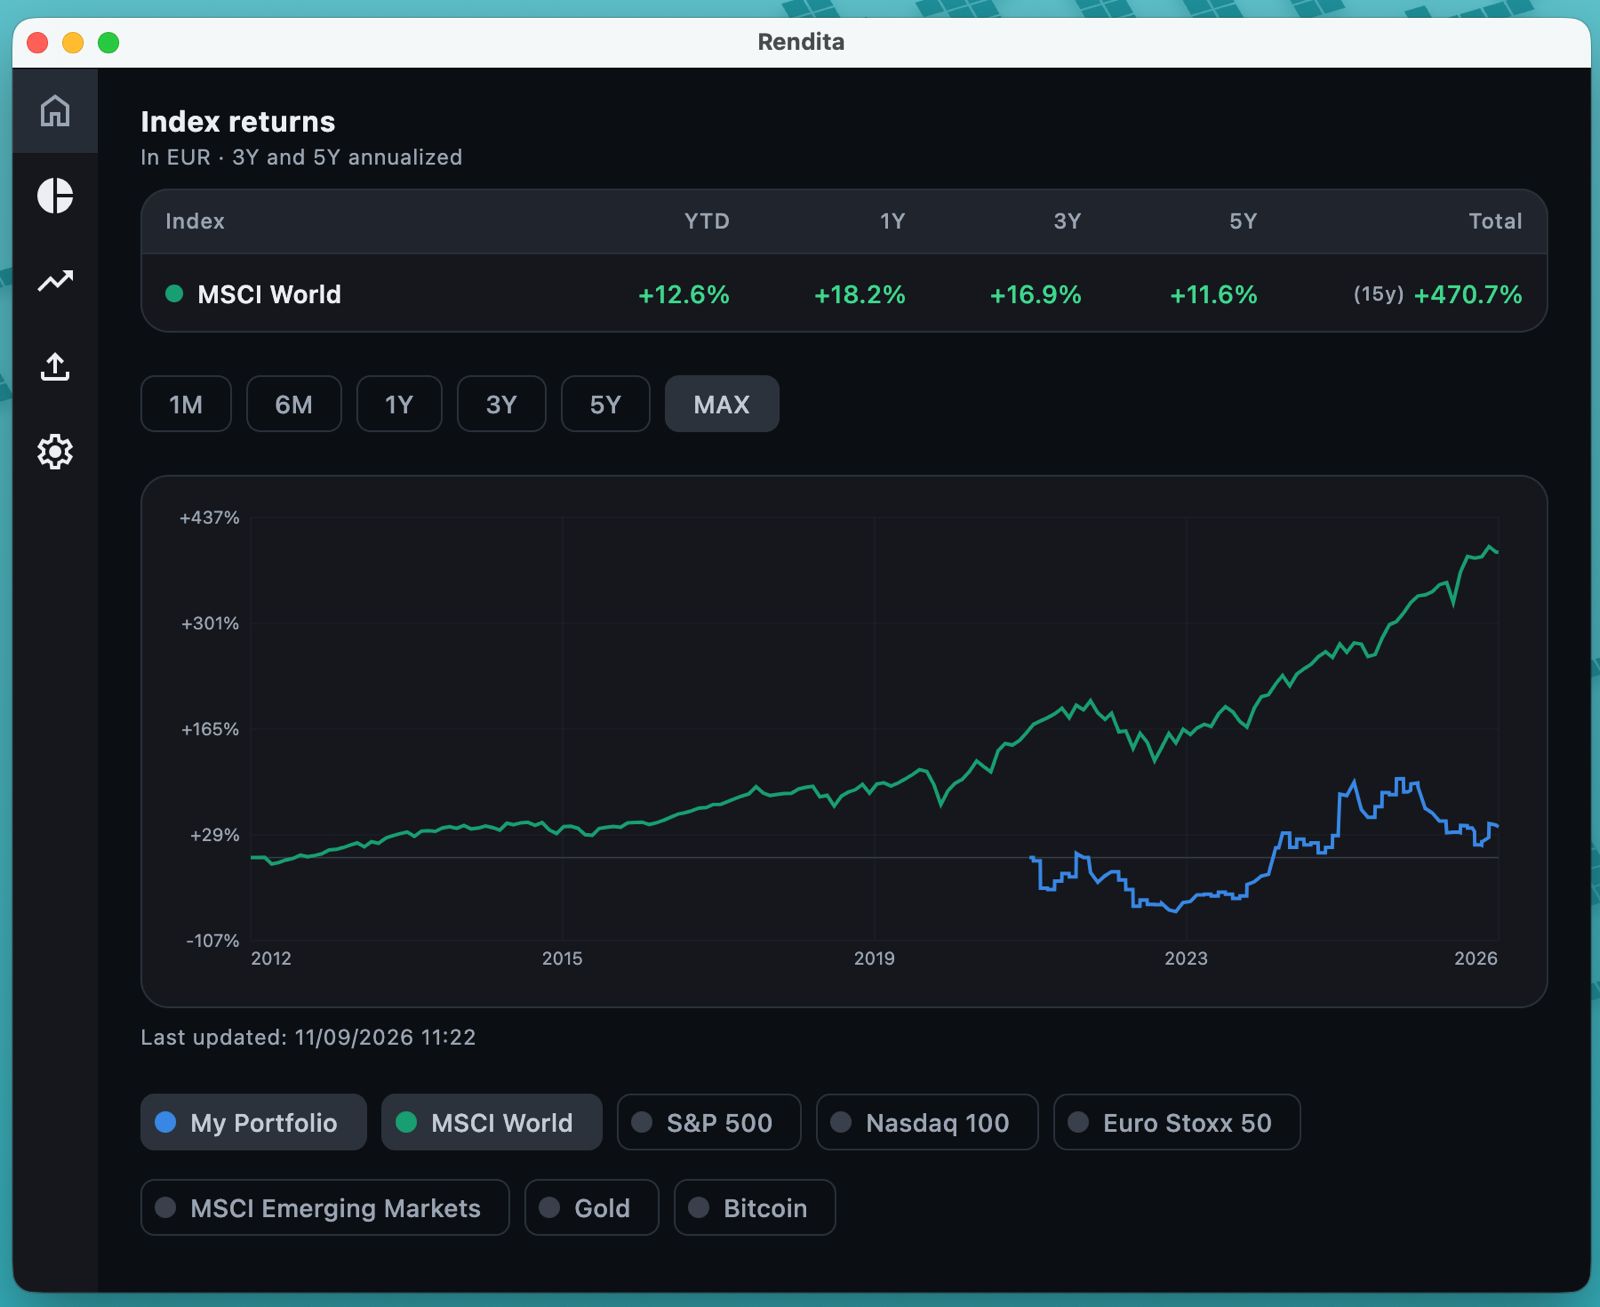The image size is (1600, 1307).
Task: Click the MSCI World table row name
Action: (269, 294)
